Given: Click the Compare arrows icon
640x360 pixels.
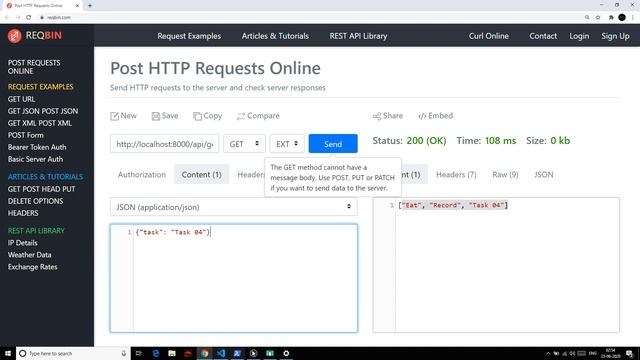Looking at the screenshot, I should click(241, 116).
